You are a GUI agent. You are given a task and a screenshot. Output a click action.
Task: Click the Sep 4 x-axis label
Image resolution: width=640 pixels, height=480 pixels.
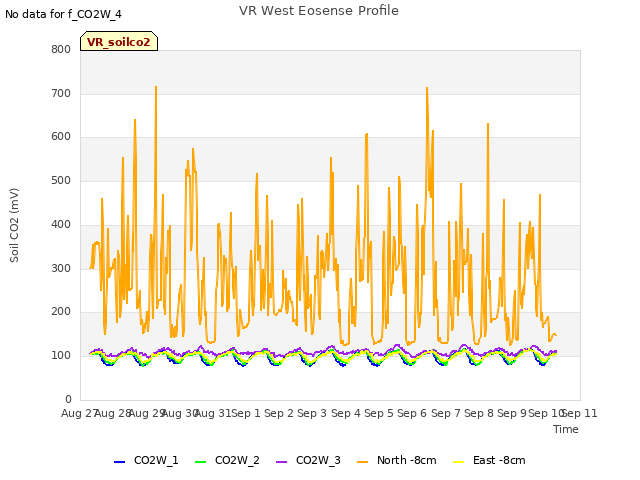[x=346, y=413]
